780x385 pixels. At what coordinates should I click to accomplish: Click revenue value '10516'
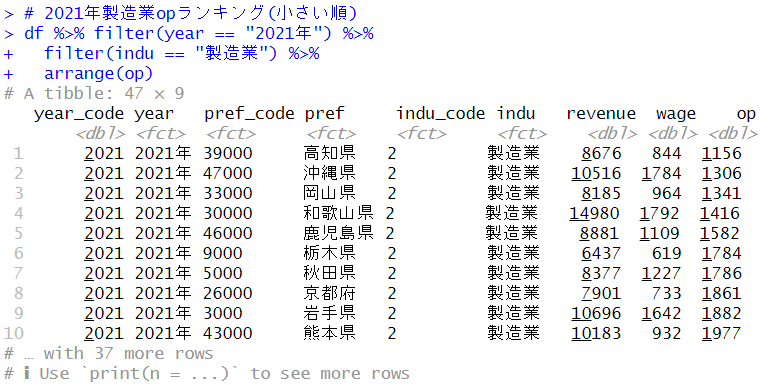tap(596, 173)
